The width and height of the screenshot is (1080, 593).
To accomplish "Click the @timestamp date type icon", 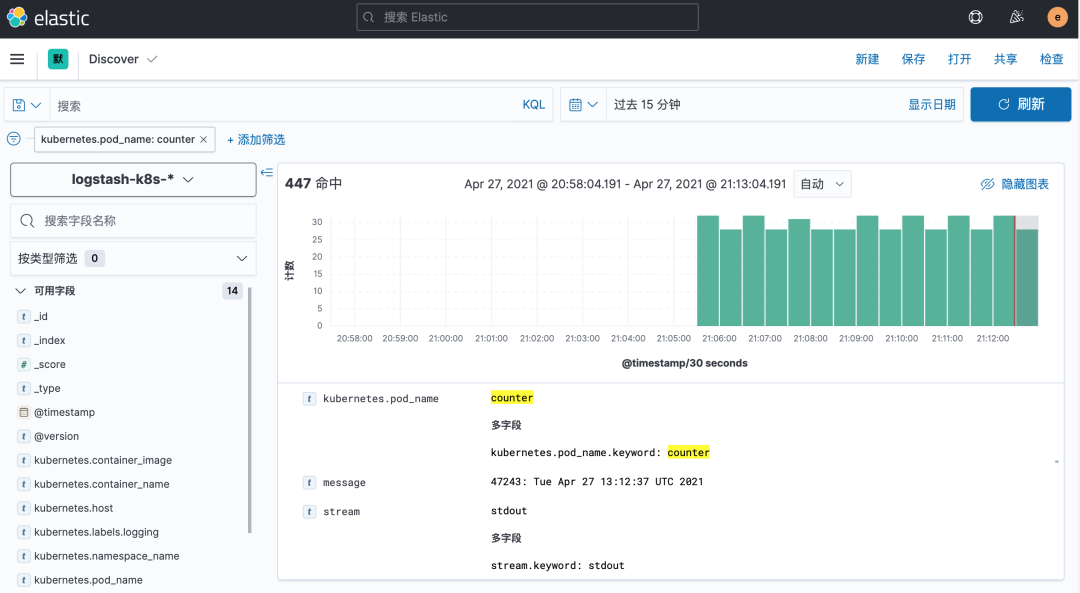I will (x=24, y=413).
